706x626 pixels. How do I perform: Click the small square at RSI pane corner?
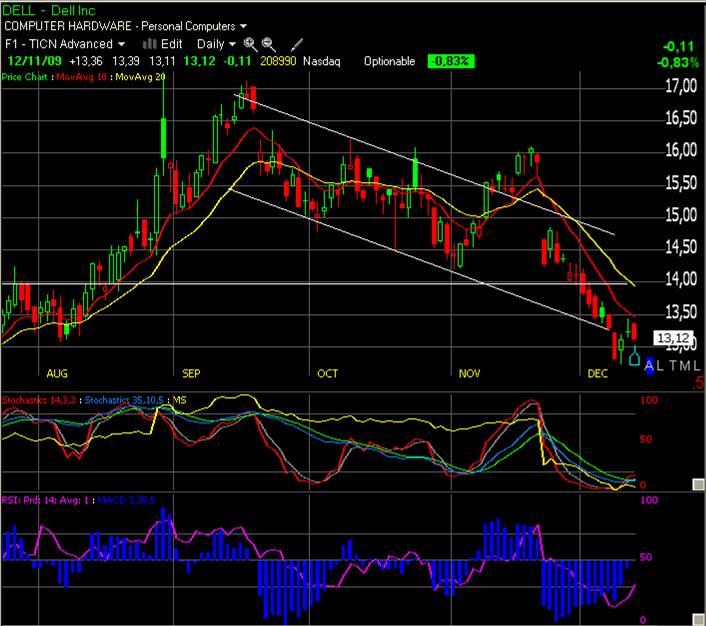(x=698, y=619)
